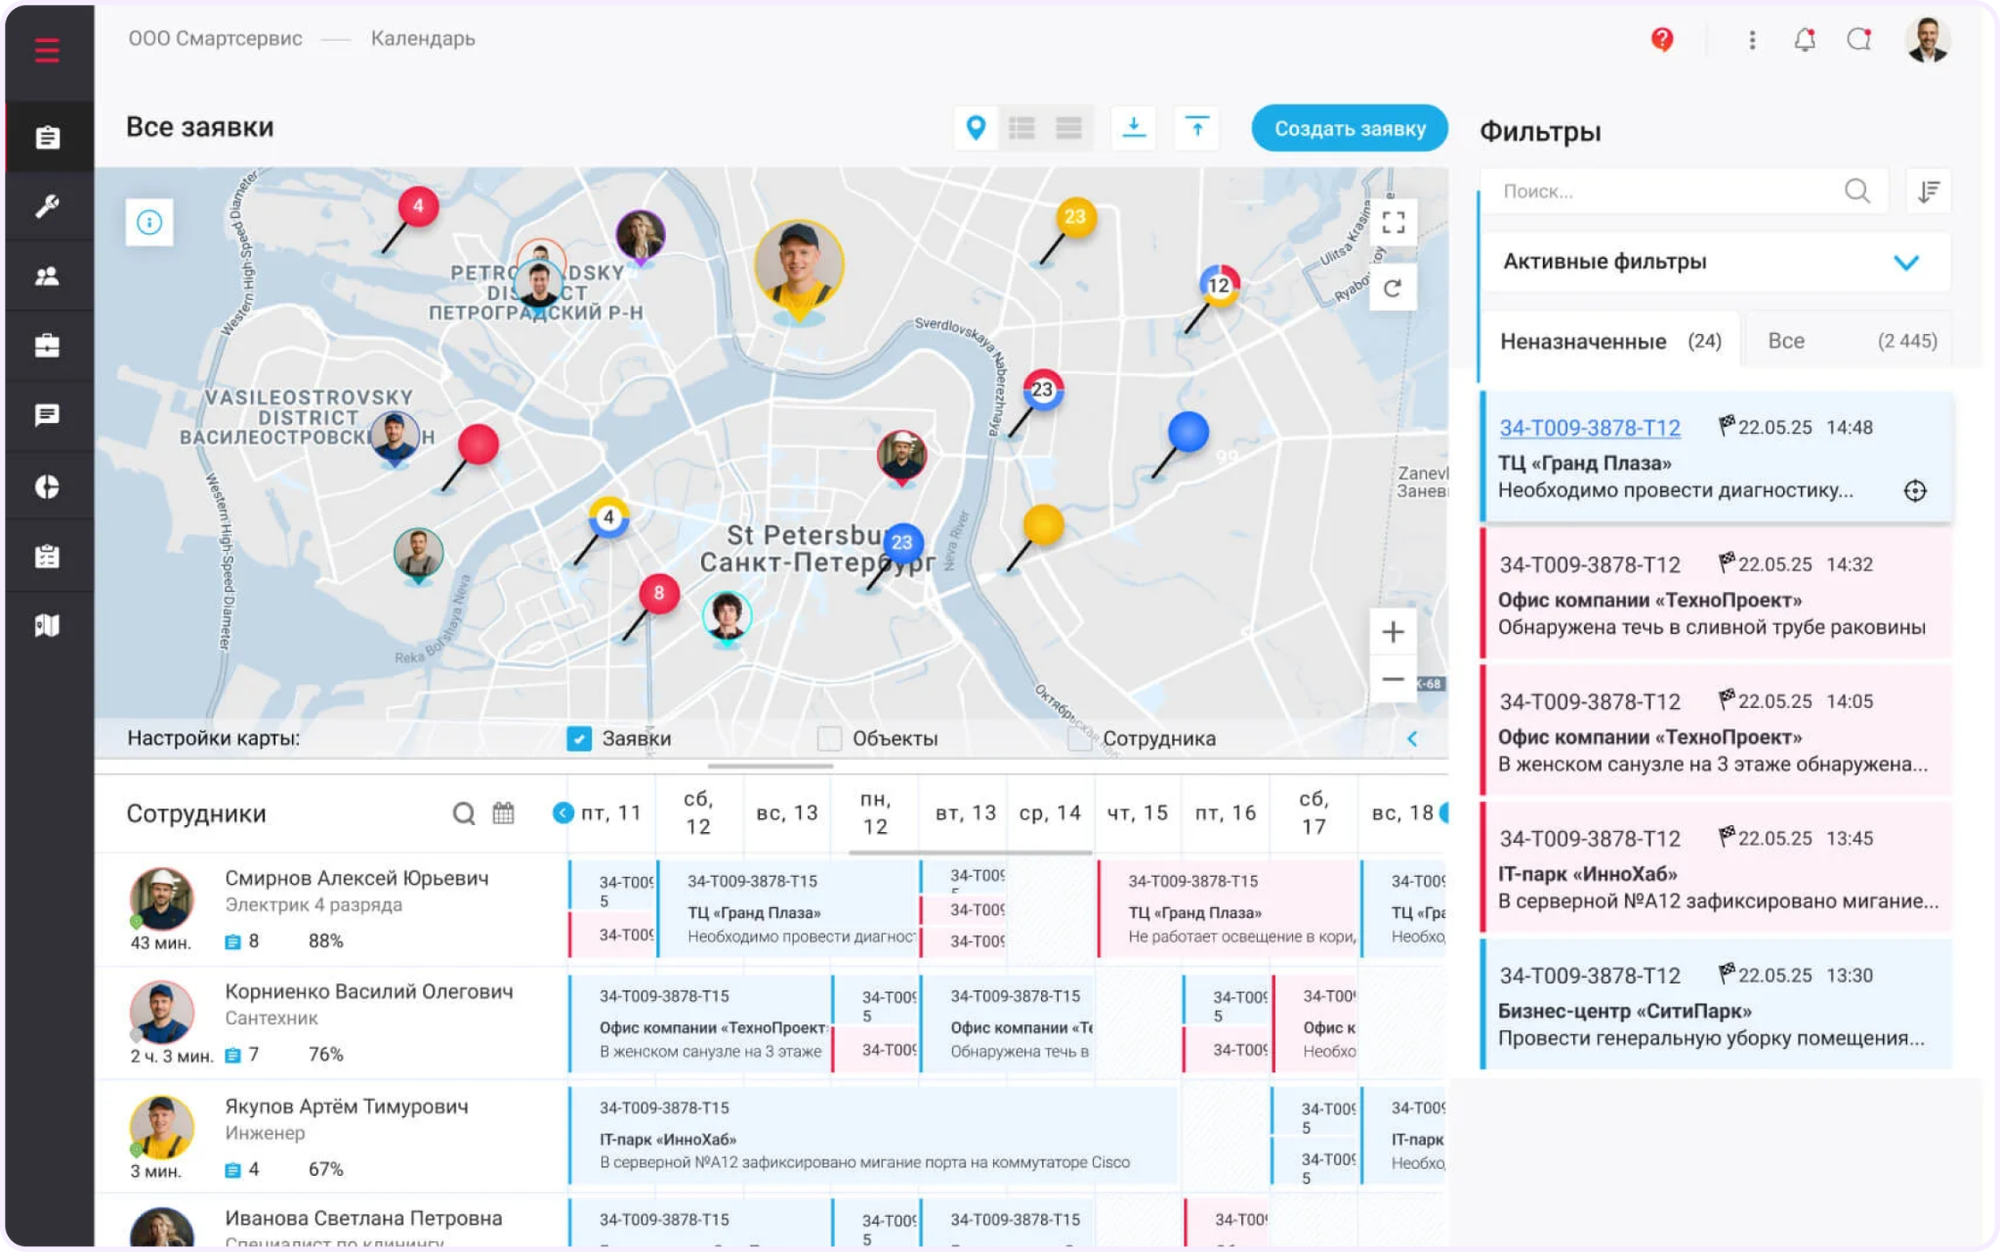
Task: Select the пн, 12 date column
Action: 875,813
